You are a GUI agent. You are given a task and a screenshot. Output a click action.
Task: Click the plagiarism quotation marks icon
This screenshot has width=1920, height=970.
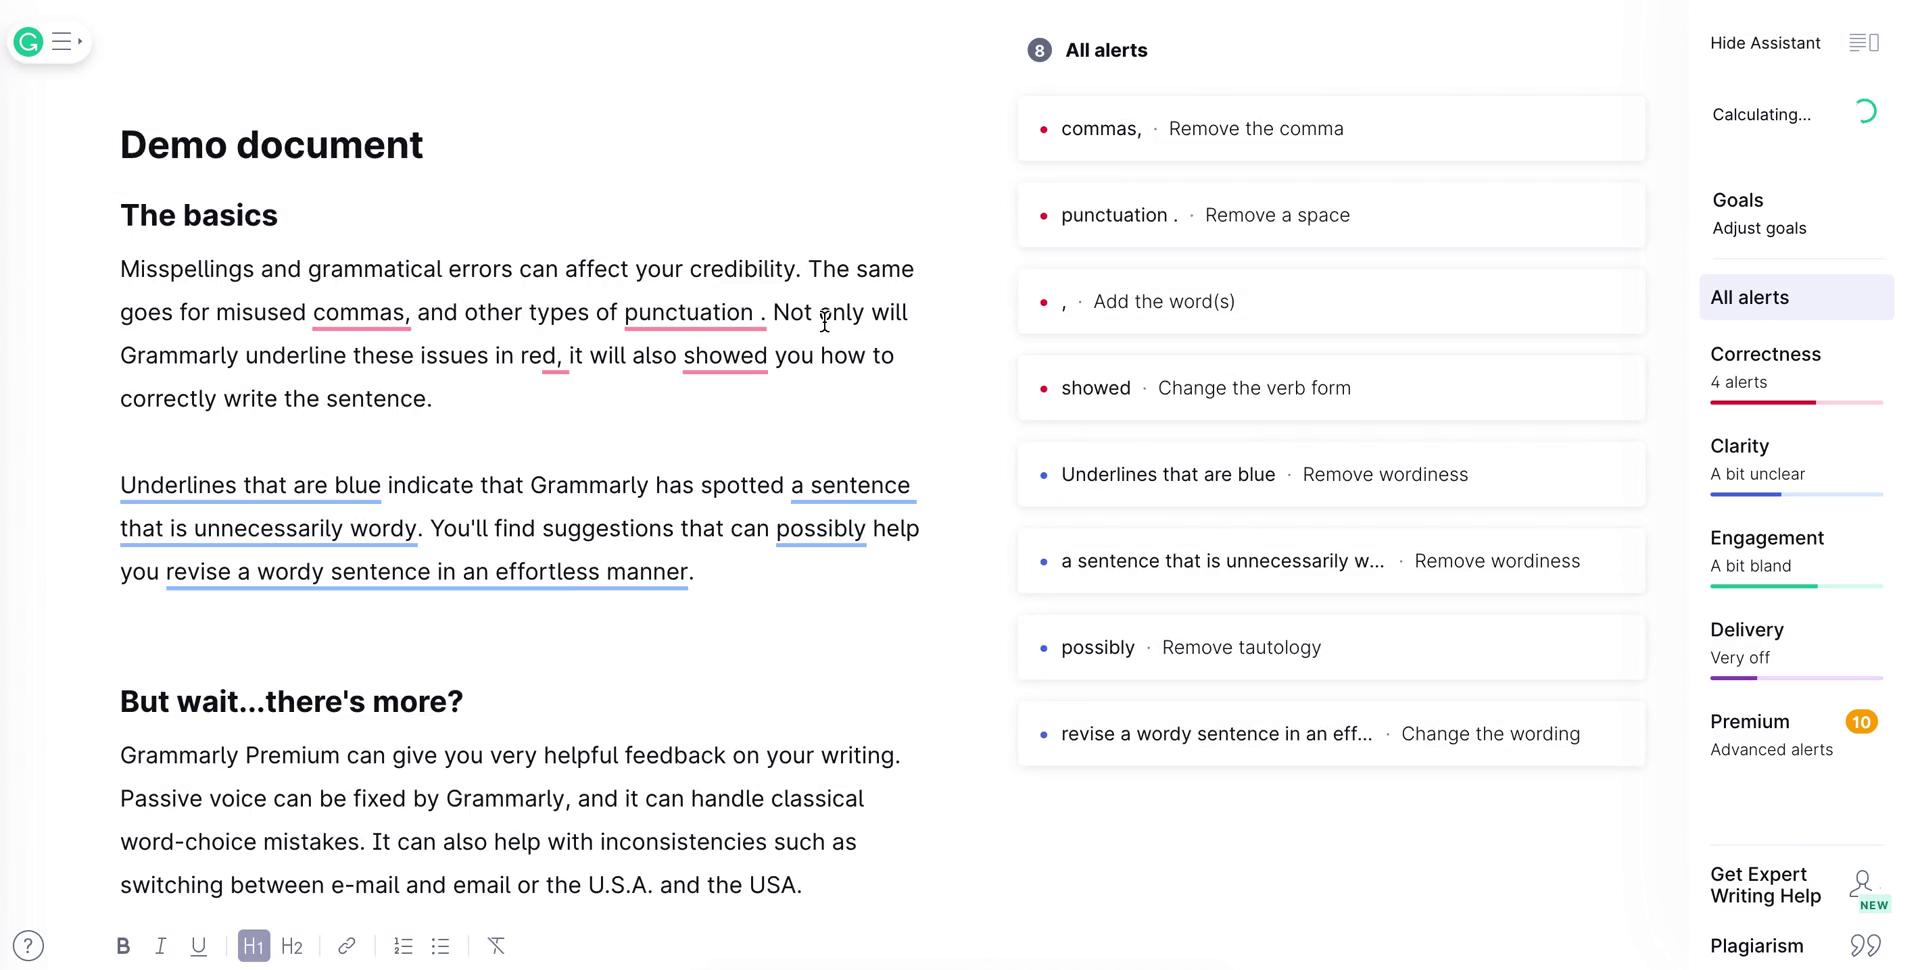[1865, 945]
